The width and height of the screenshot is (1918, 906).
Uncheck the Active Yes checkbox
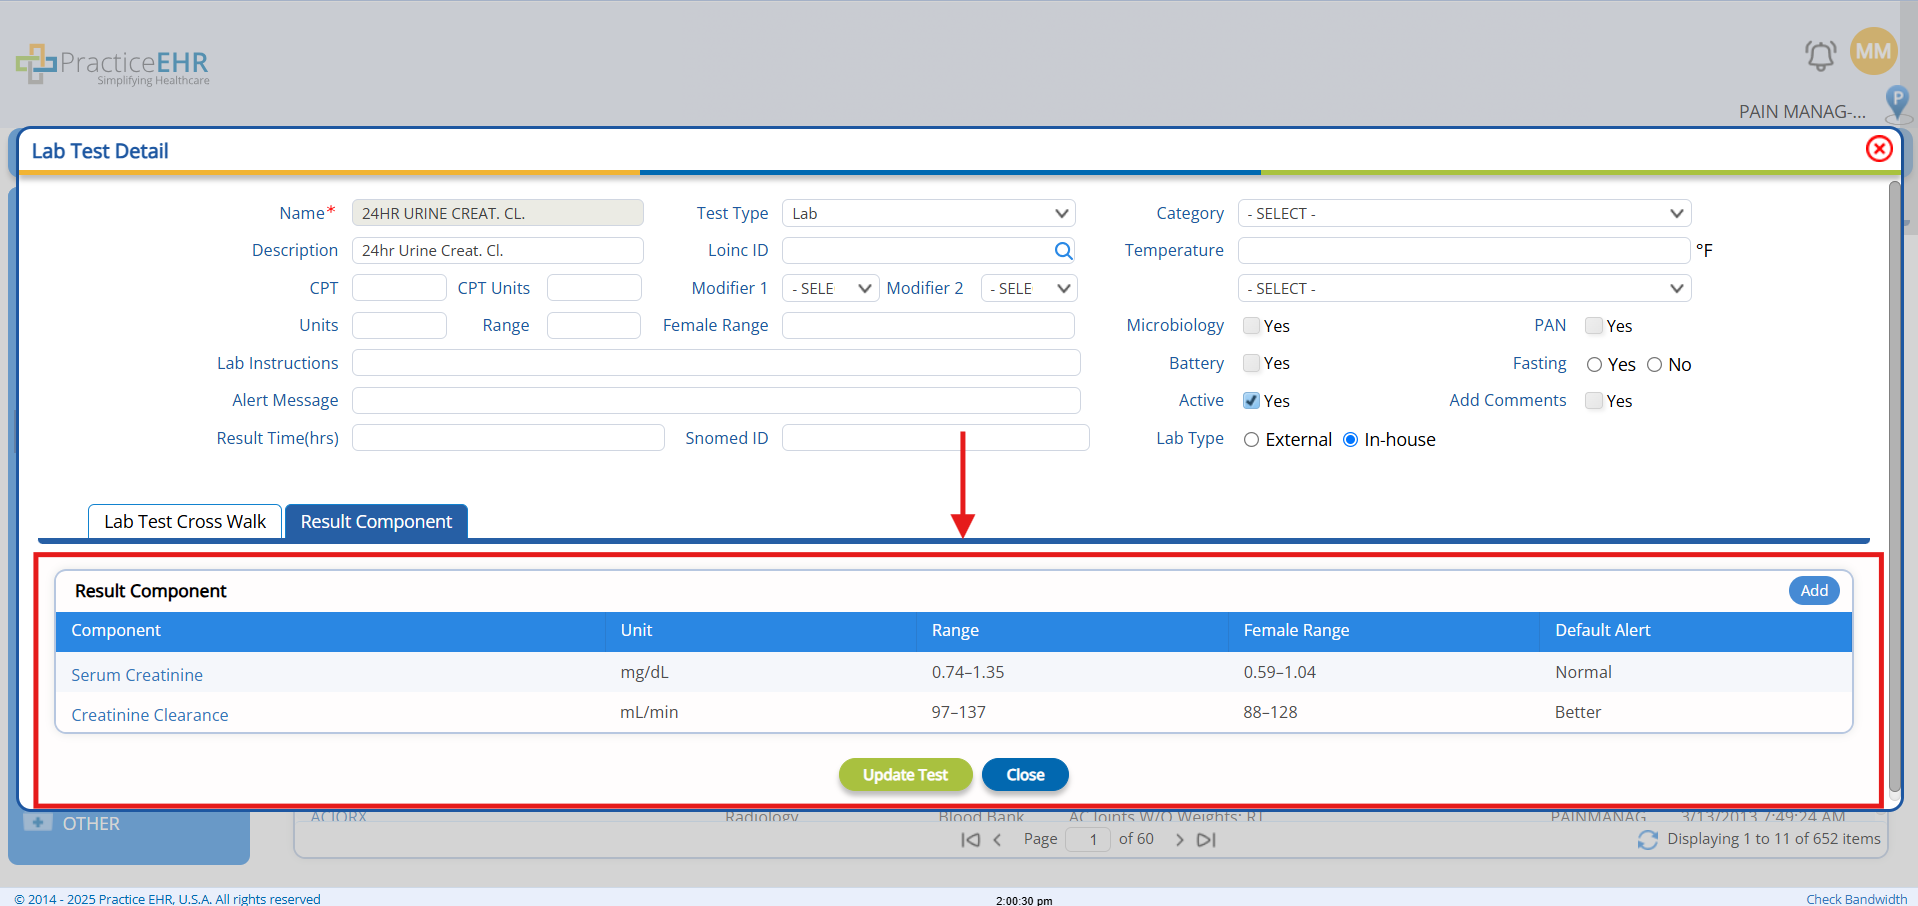click(1251, 401)
